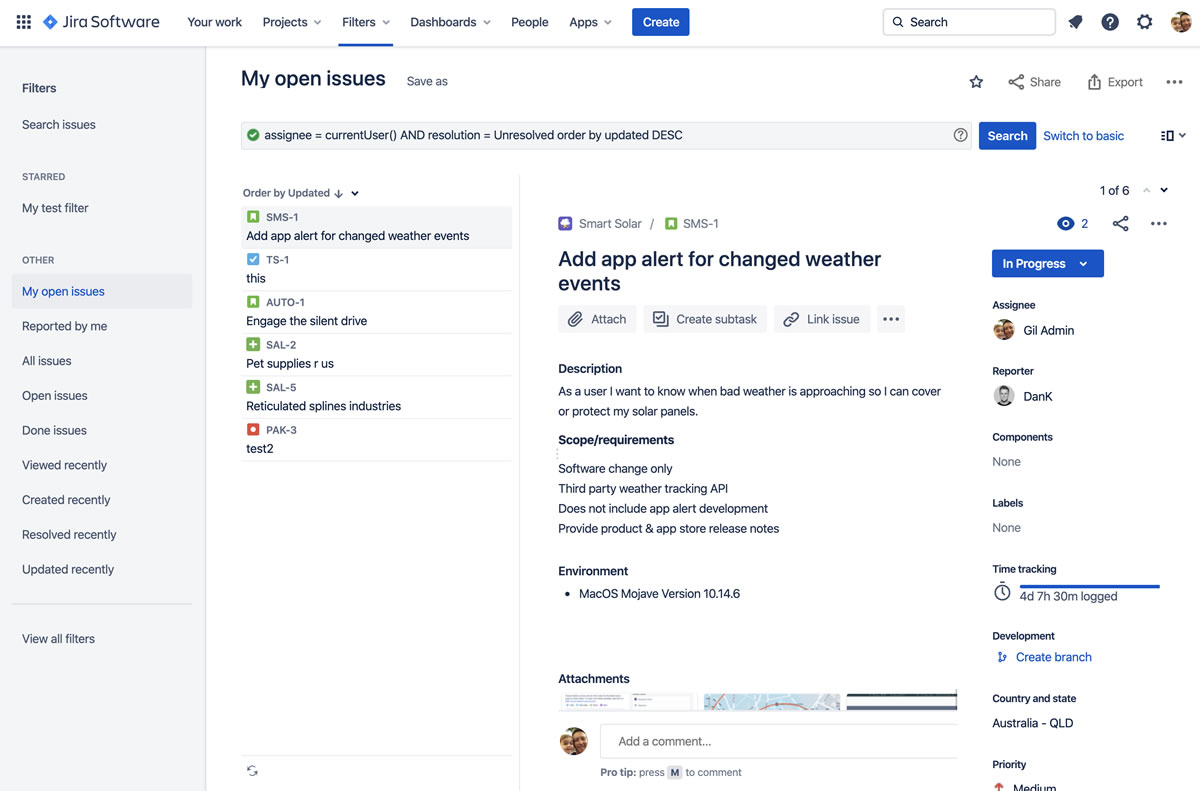Expand the Projects menu
The image size is (1200, 791).
pos(292,22)
